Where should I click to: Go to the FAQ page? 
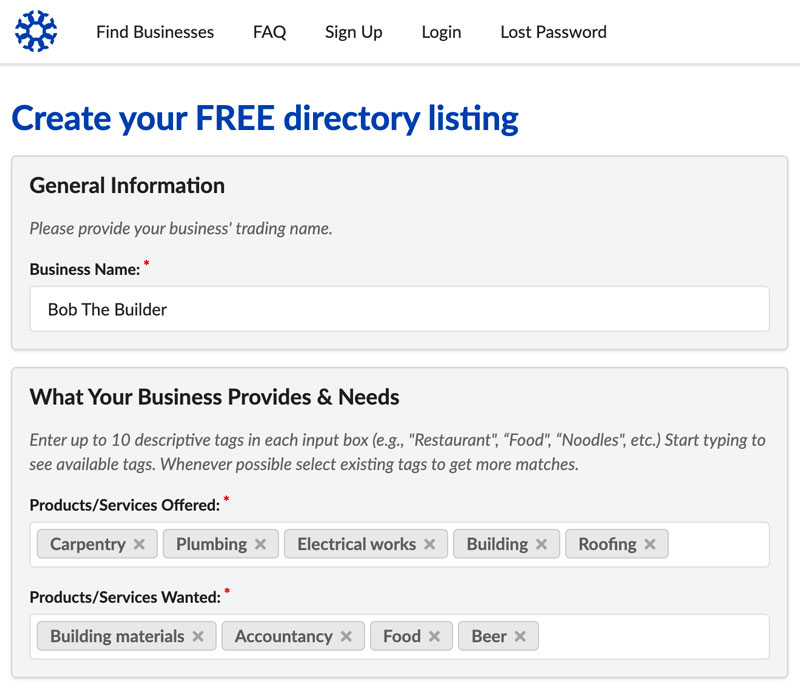click(269, 32)
